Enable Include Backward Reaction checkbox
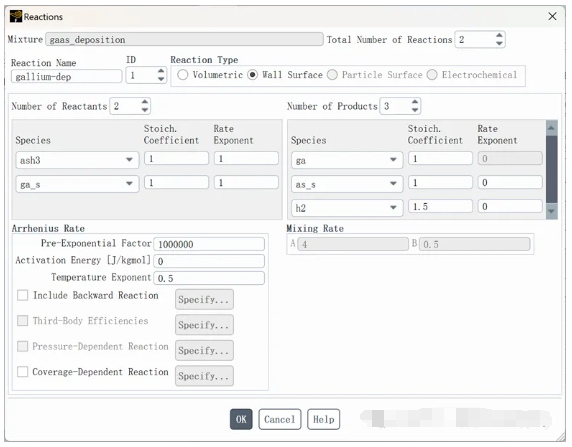Screen dimensions: 572x447 pyautogui.click(x=23, y=295)
